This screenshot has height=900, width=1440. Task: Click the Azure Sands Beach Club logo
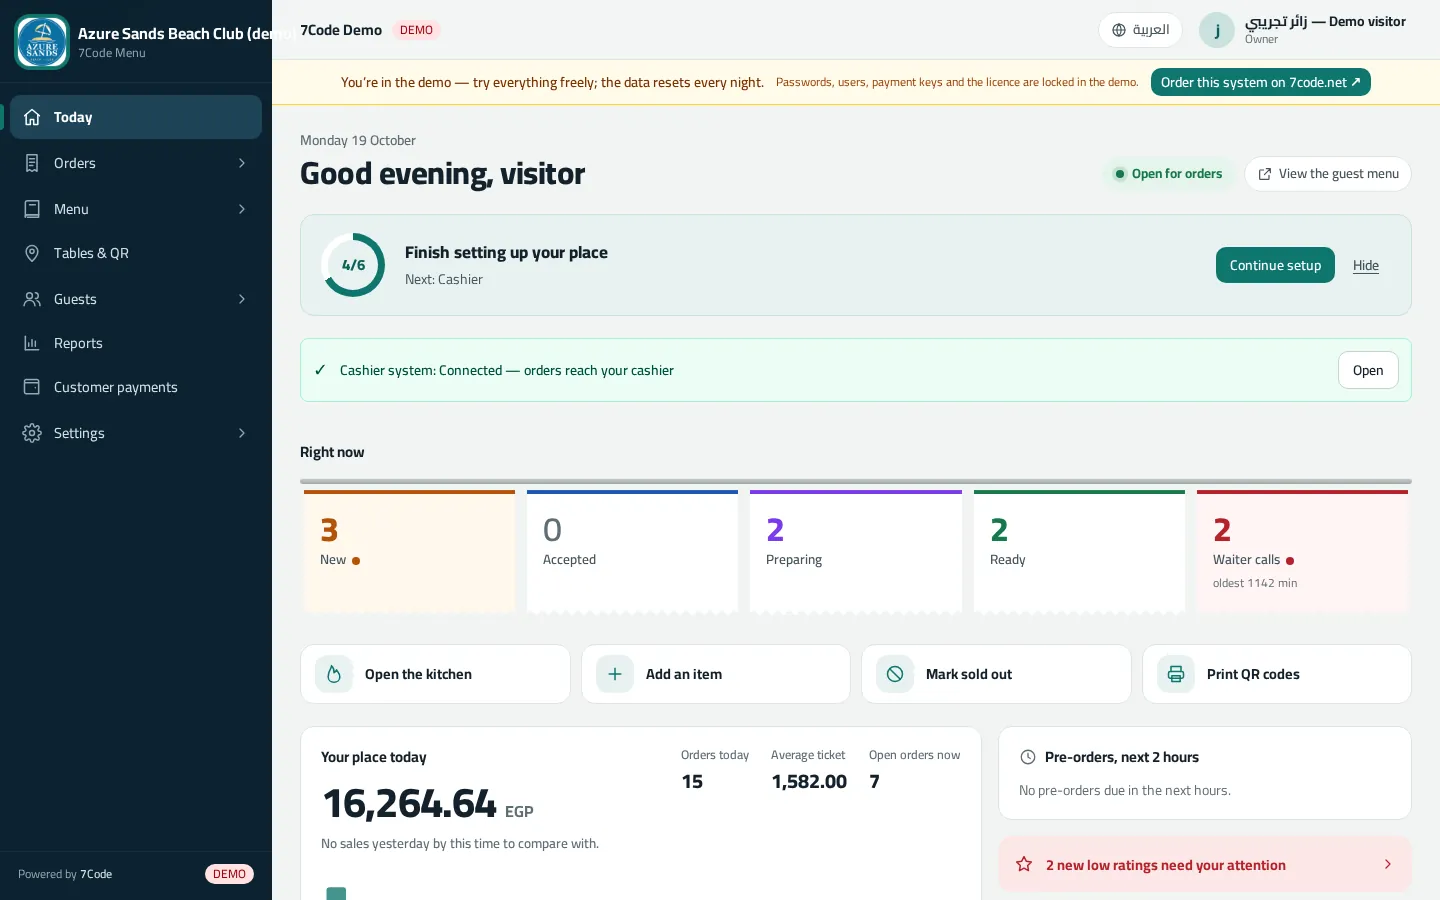click(x=42, y=42)
